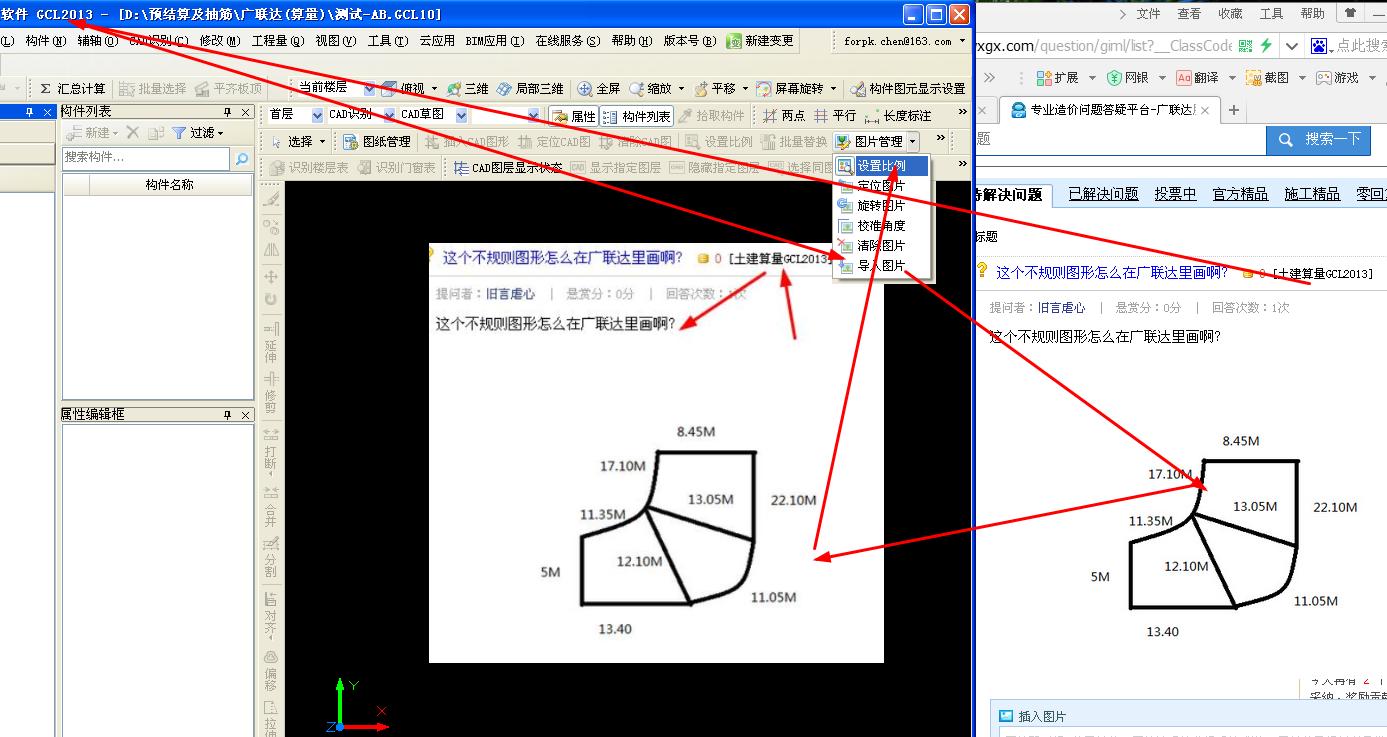Viewport: 1387px width, 737px height.
Task: Open the browser 收藏 menu
Action: pos(1230,14)
